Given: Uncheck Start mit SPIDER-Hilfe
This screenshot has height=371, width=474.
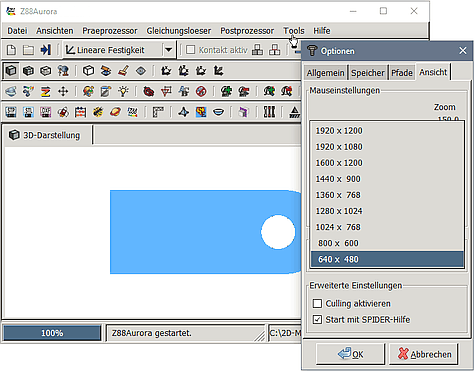Looking at the screenshot, I should [x=317, y=320].
